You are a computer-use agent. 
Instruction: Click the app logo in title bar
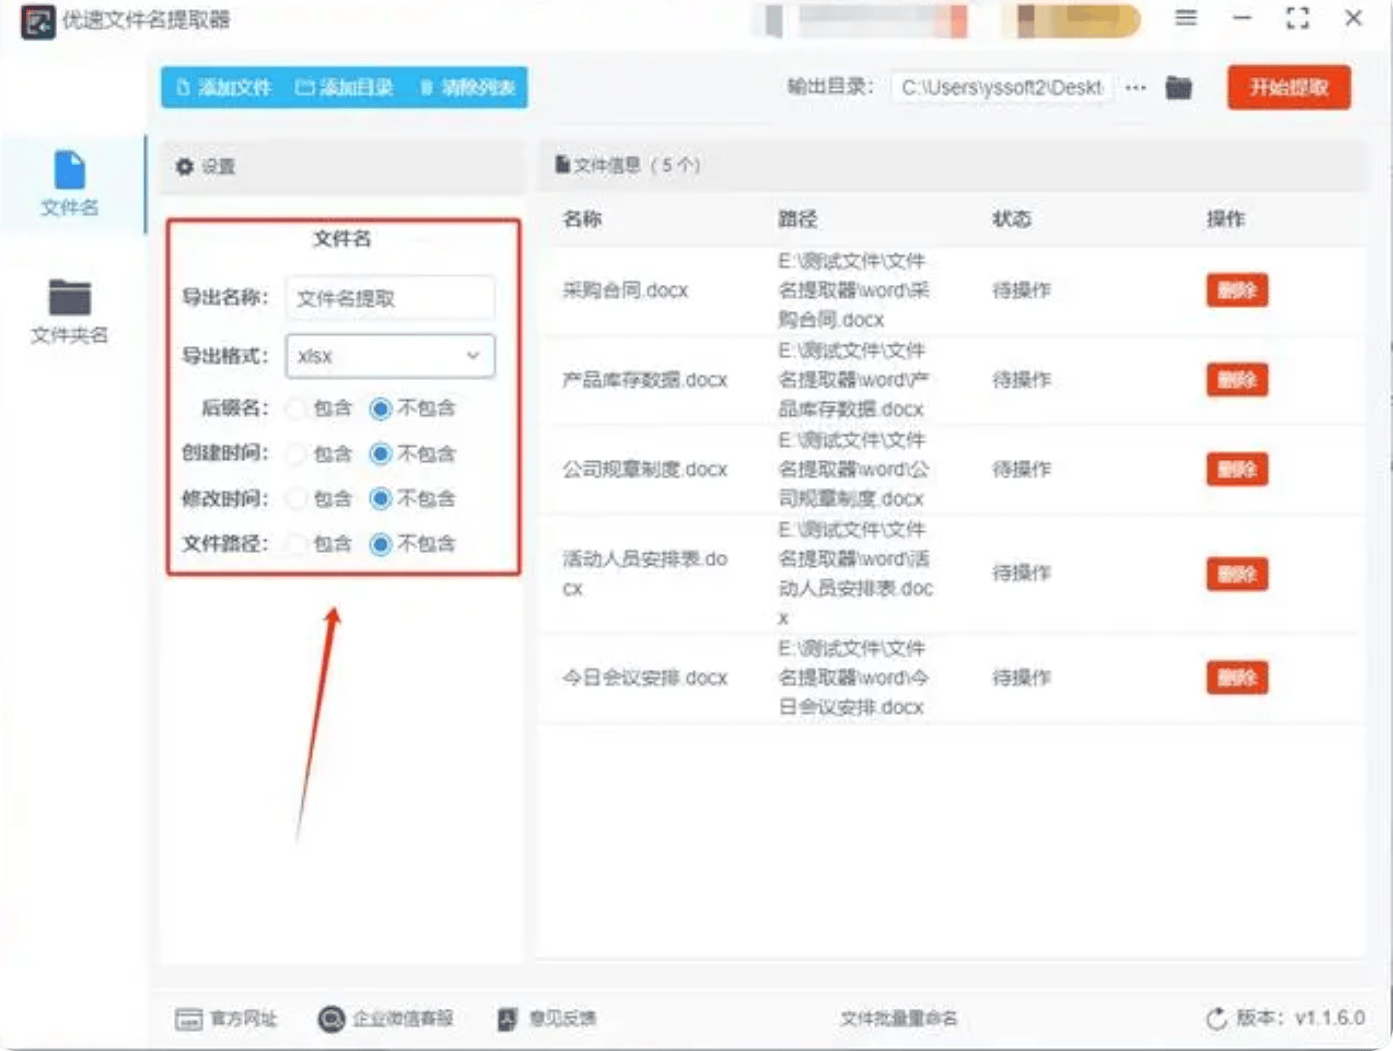click(x=38, y=21)
